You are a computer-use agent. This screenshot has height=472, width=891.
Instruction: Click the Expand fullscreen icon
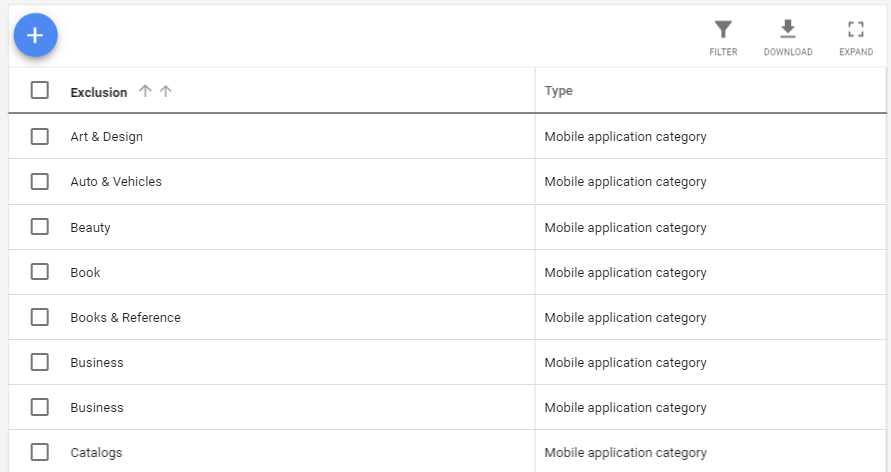coord(855,30)
